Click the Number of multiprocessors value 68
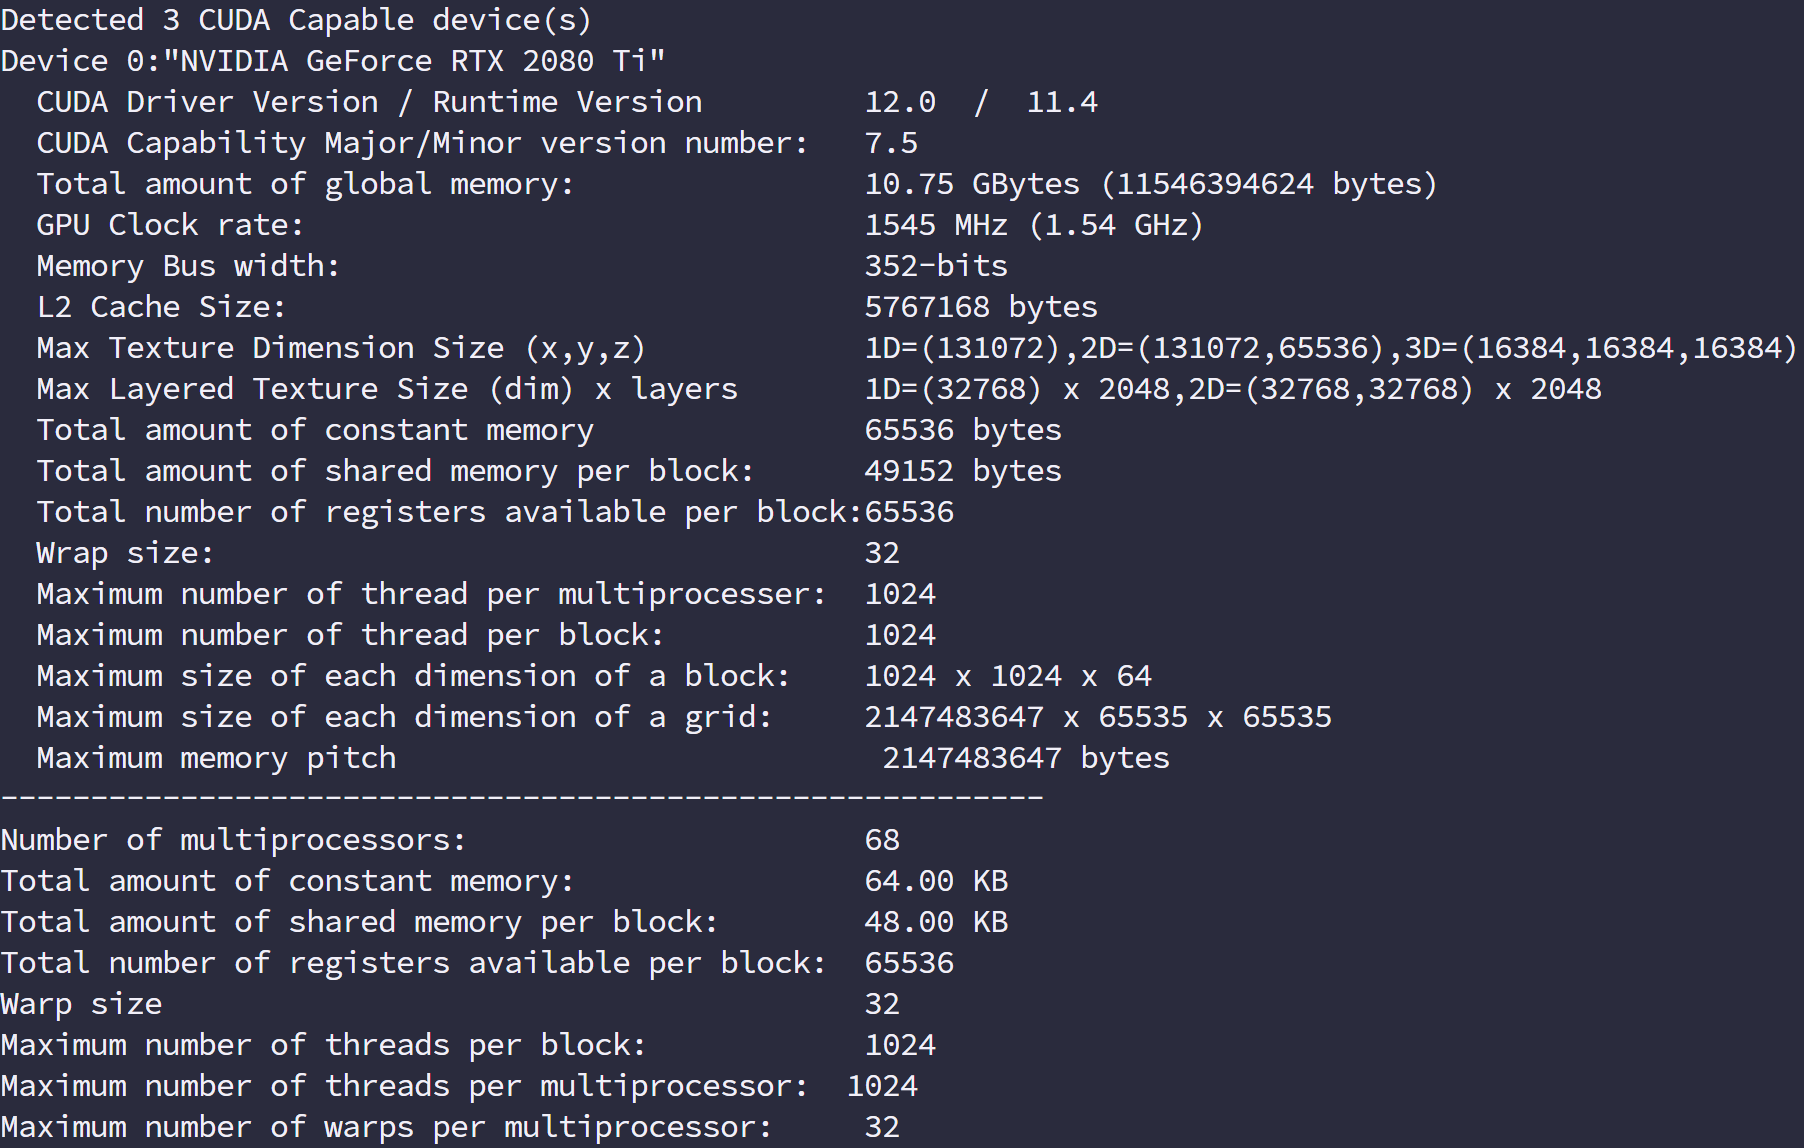Viewport: 1804px width, 1148px height. coord(882,840)
